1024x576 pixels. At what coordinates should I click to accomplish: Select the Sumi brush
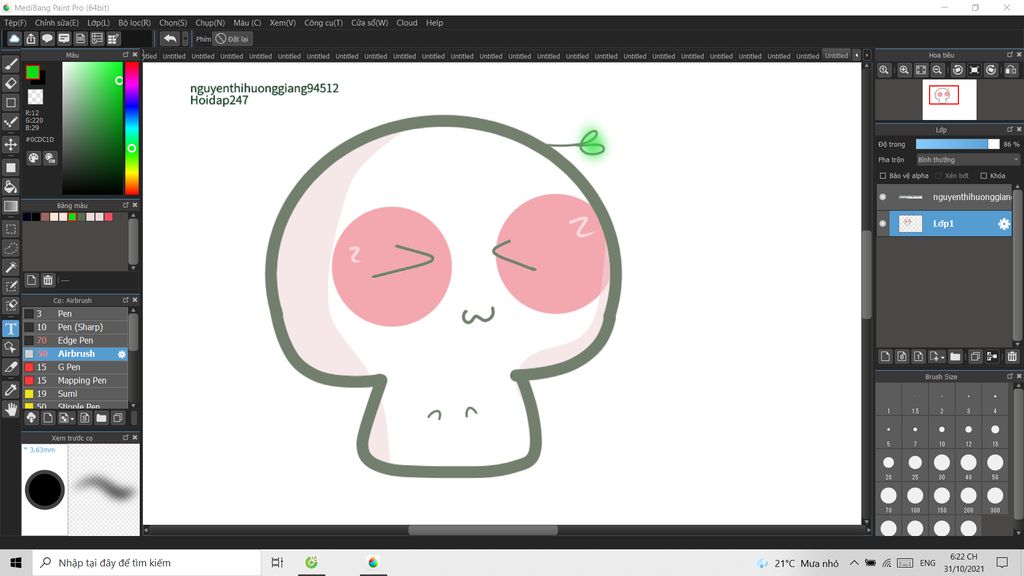76,394
